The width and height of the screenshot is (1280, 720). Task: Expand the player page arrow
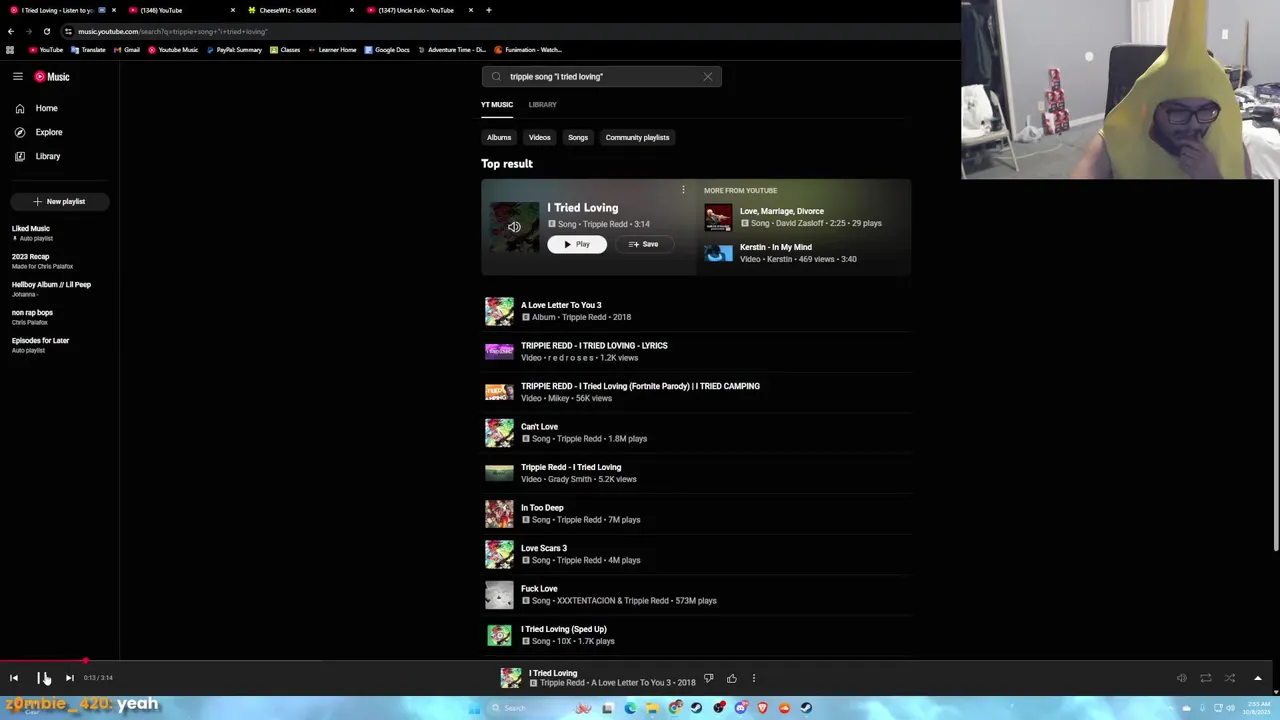coord(1258,678)
